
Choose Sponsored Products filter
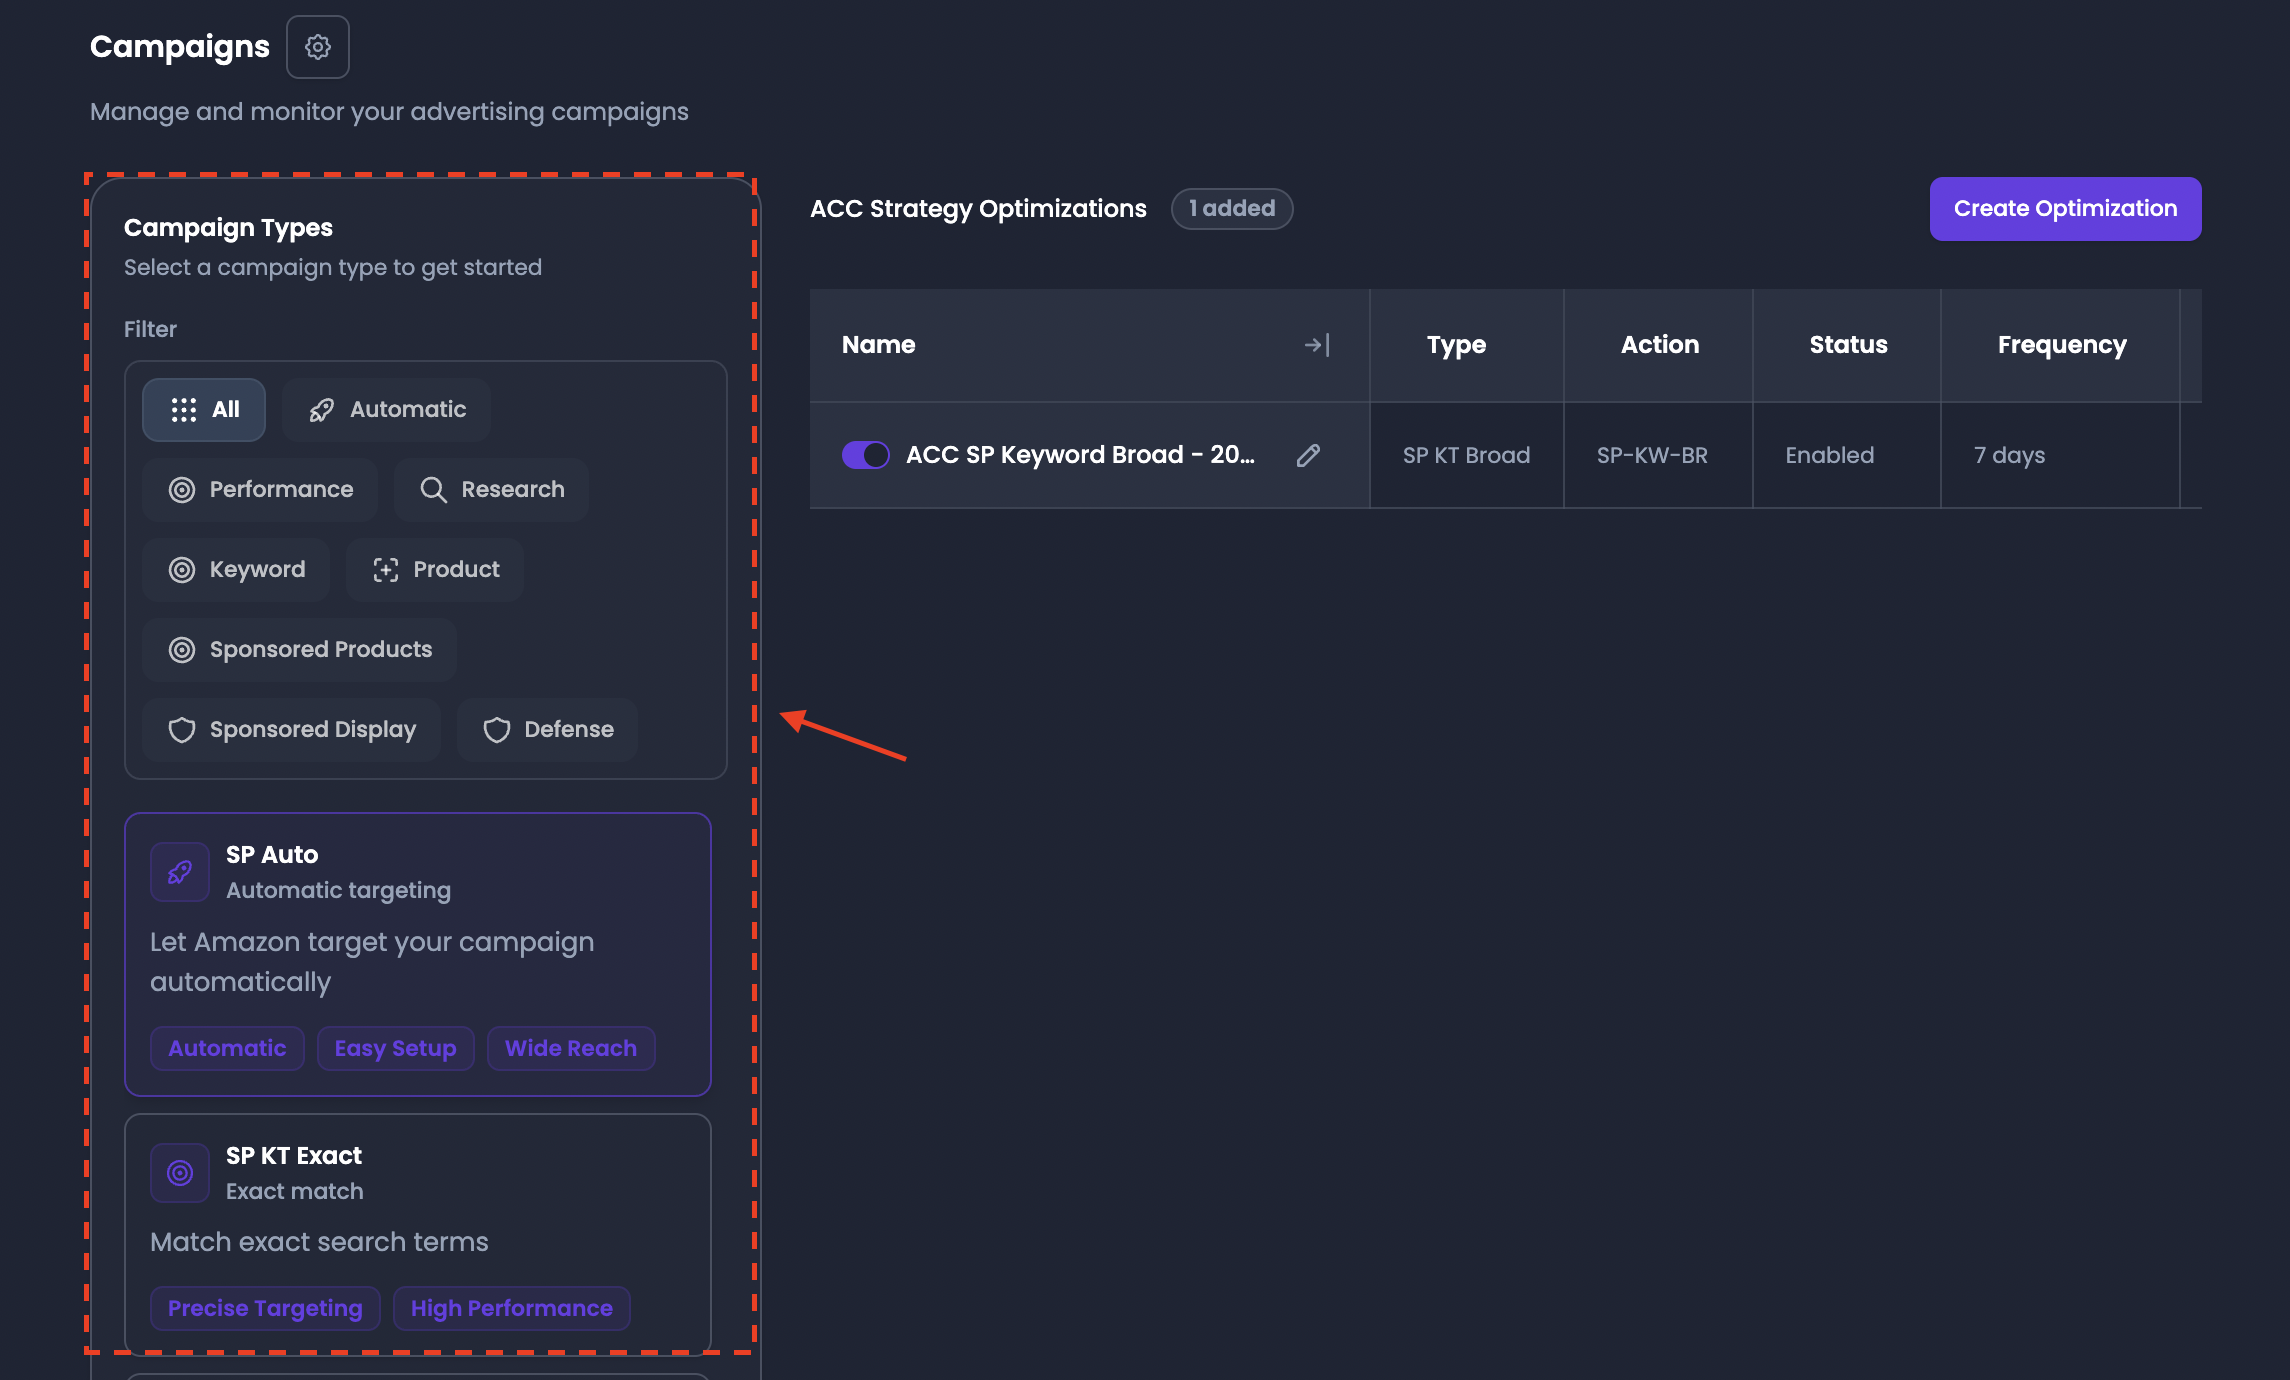[x=299, y=650]
